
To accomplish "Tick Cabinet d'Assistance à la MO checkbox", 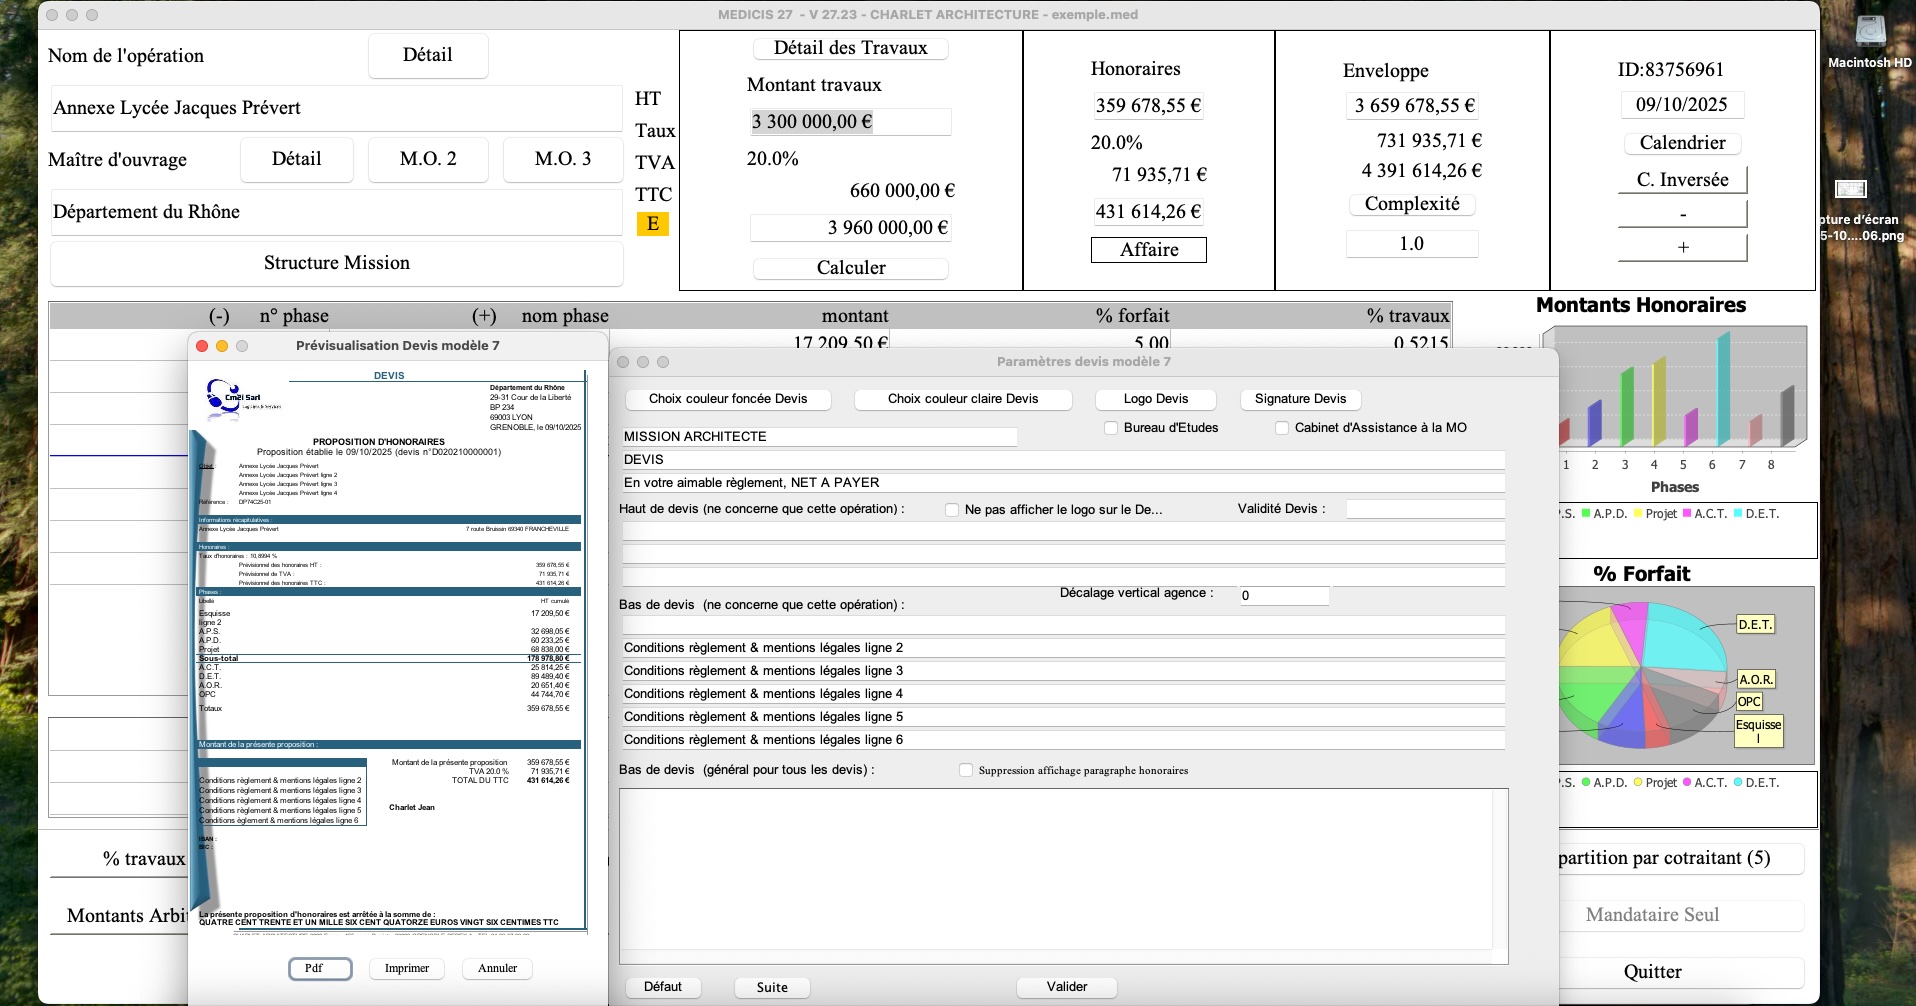I will [x=1282, y=428].
